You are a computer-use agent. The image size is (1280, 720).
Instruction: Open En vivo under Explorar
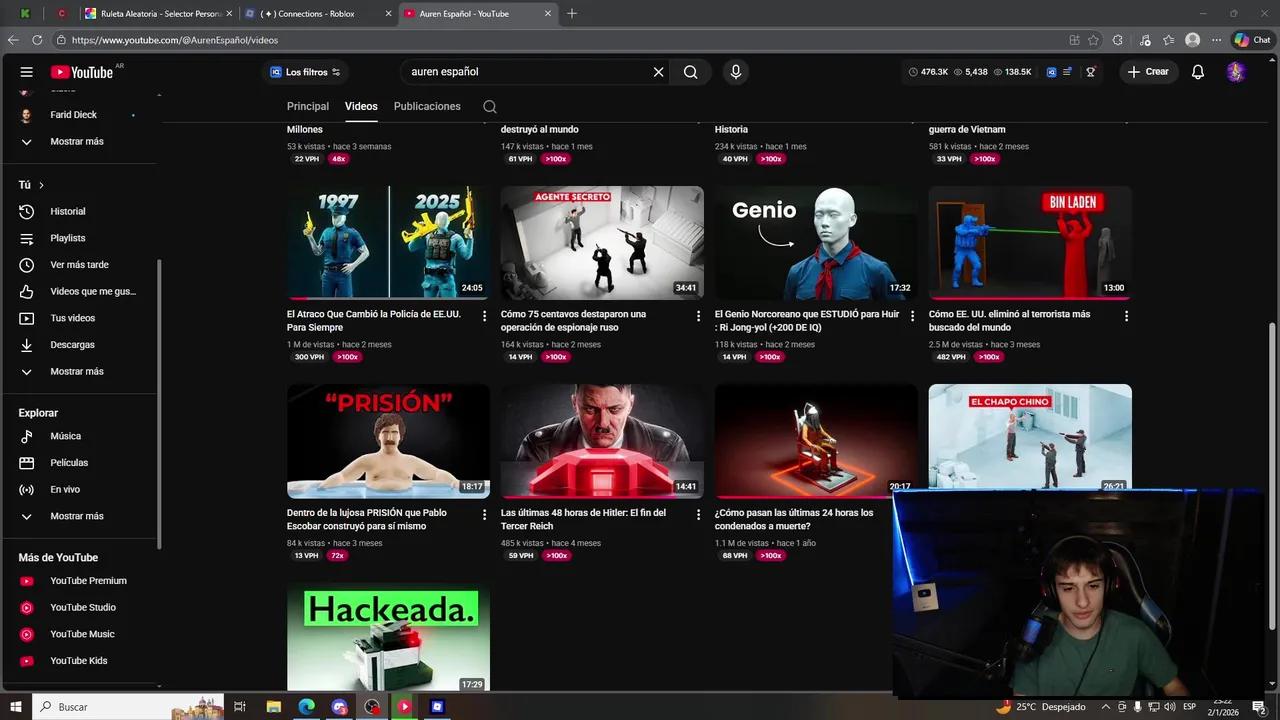click(x=78, y=489)
